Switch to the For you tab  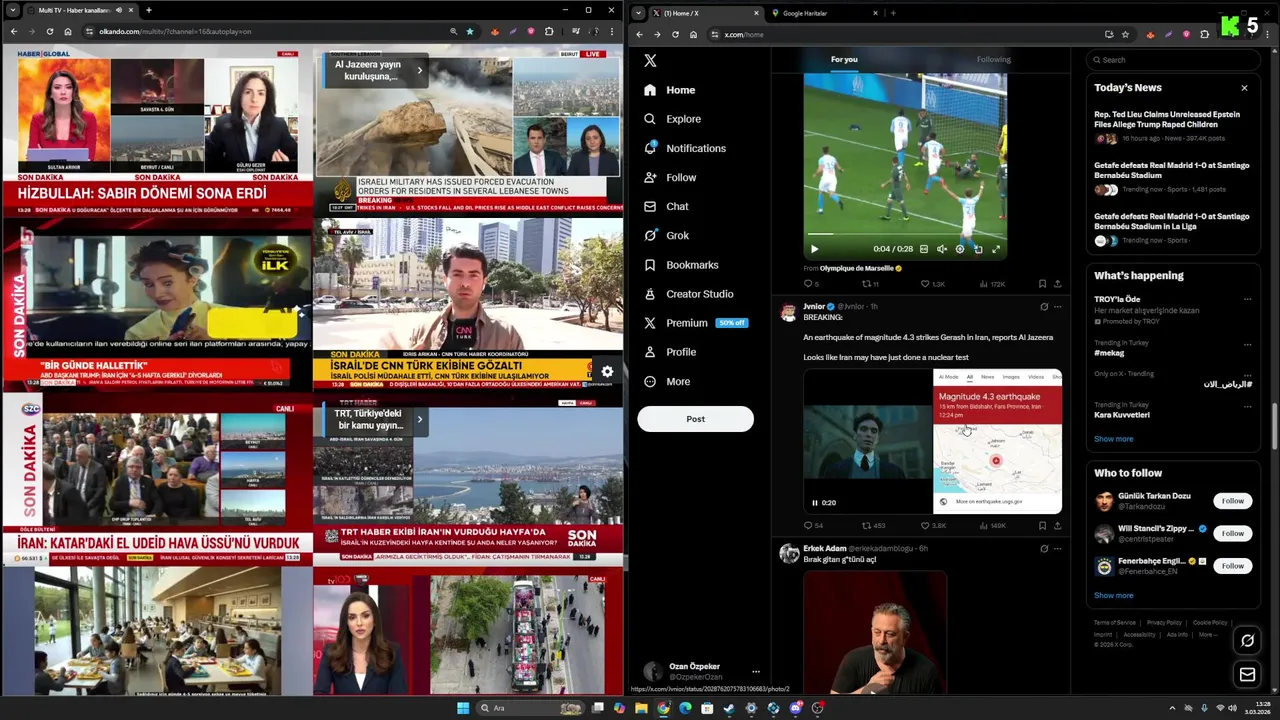[x=844, y=59]
